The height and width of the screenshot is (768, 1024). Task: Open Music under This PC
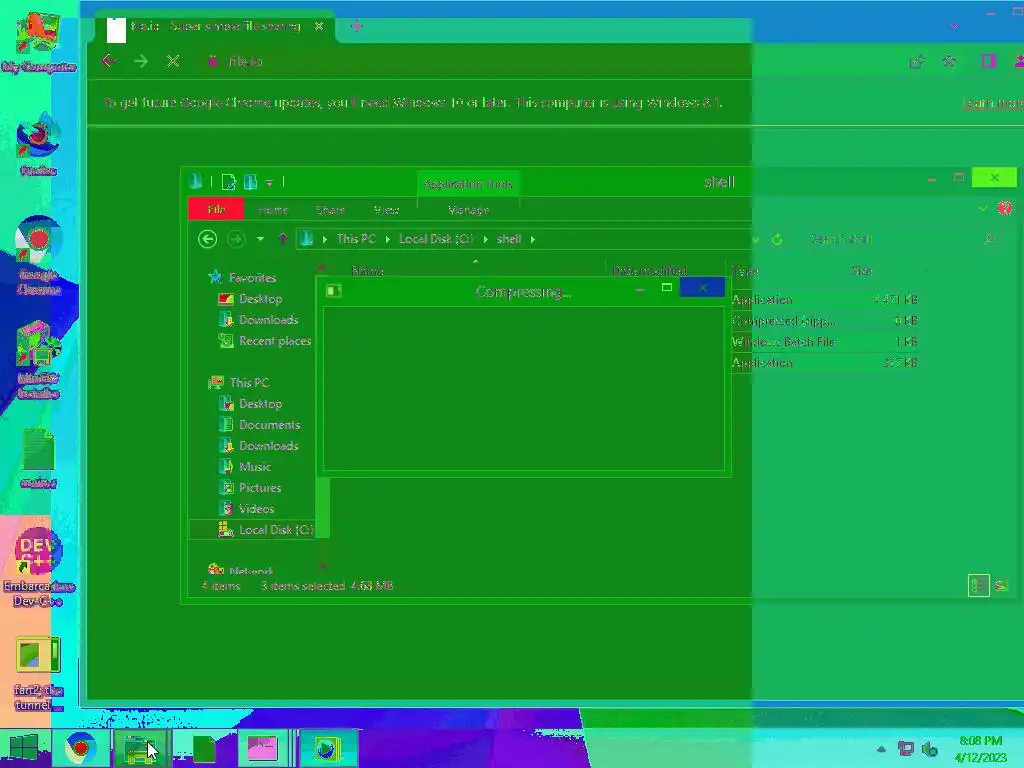pos(255,466)
